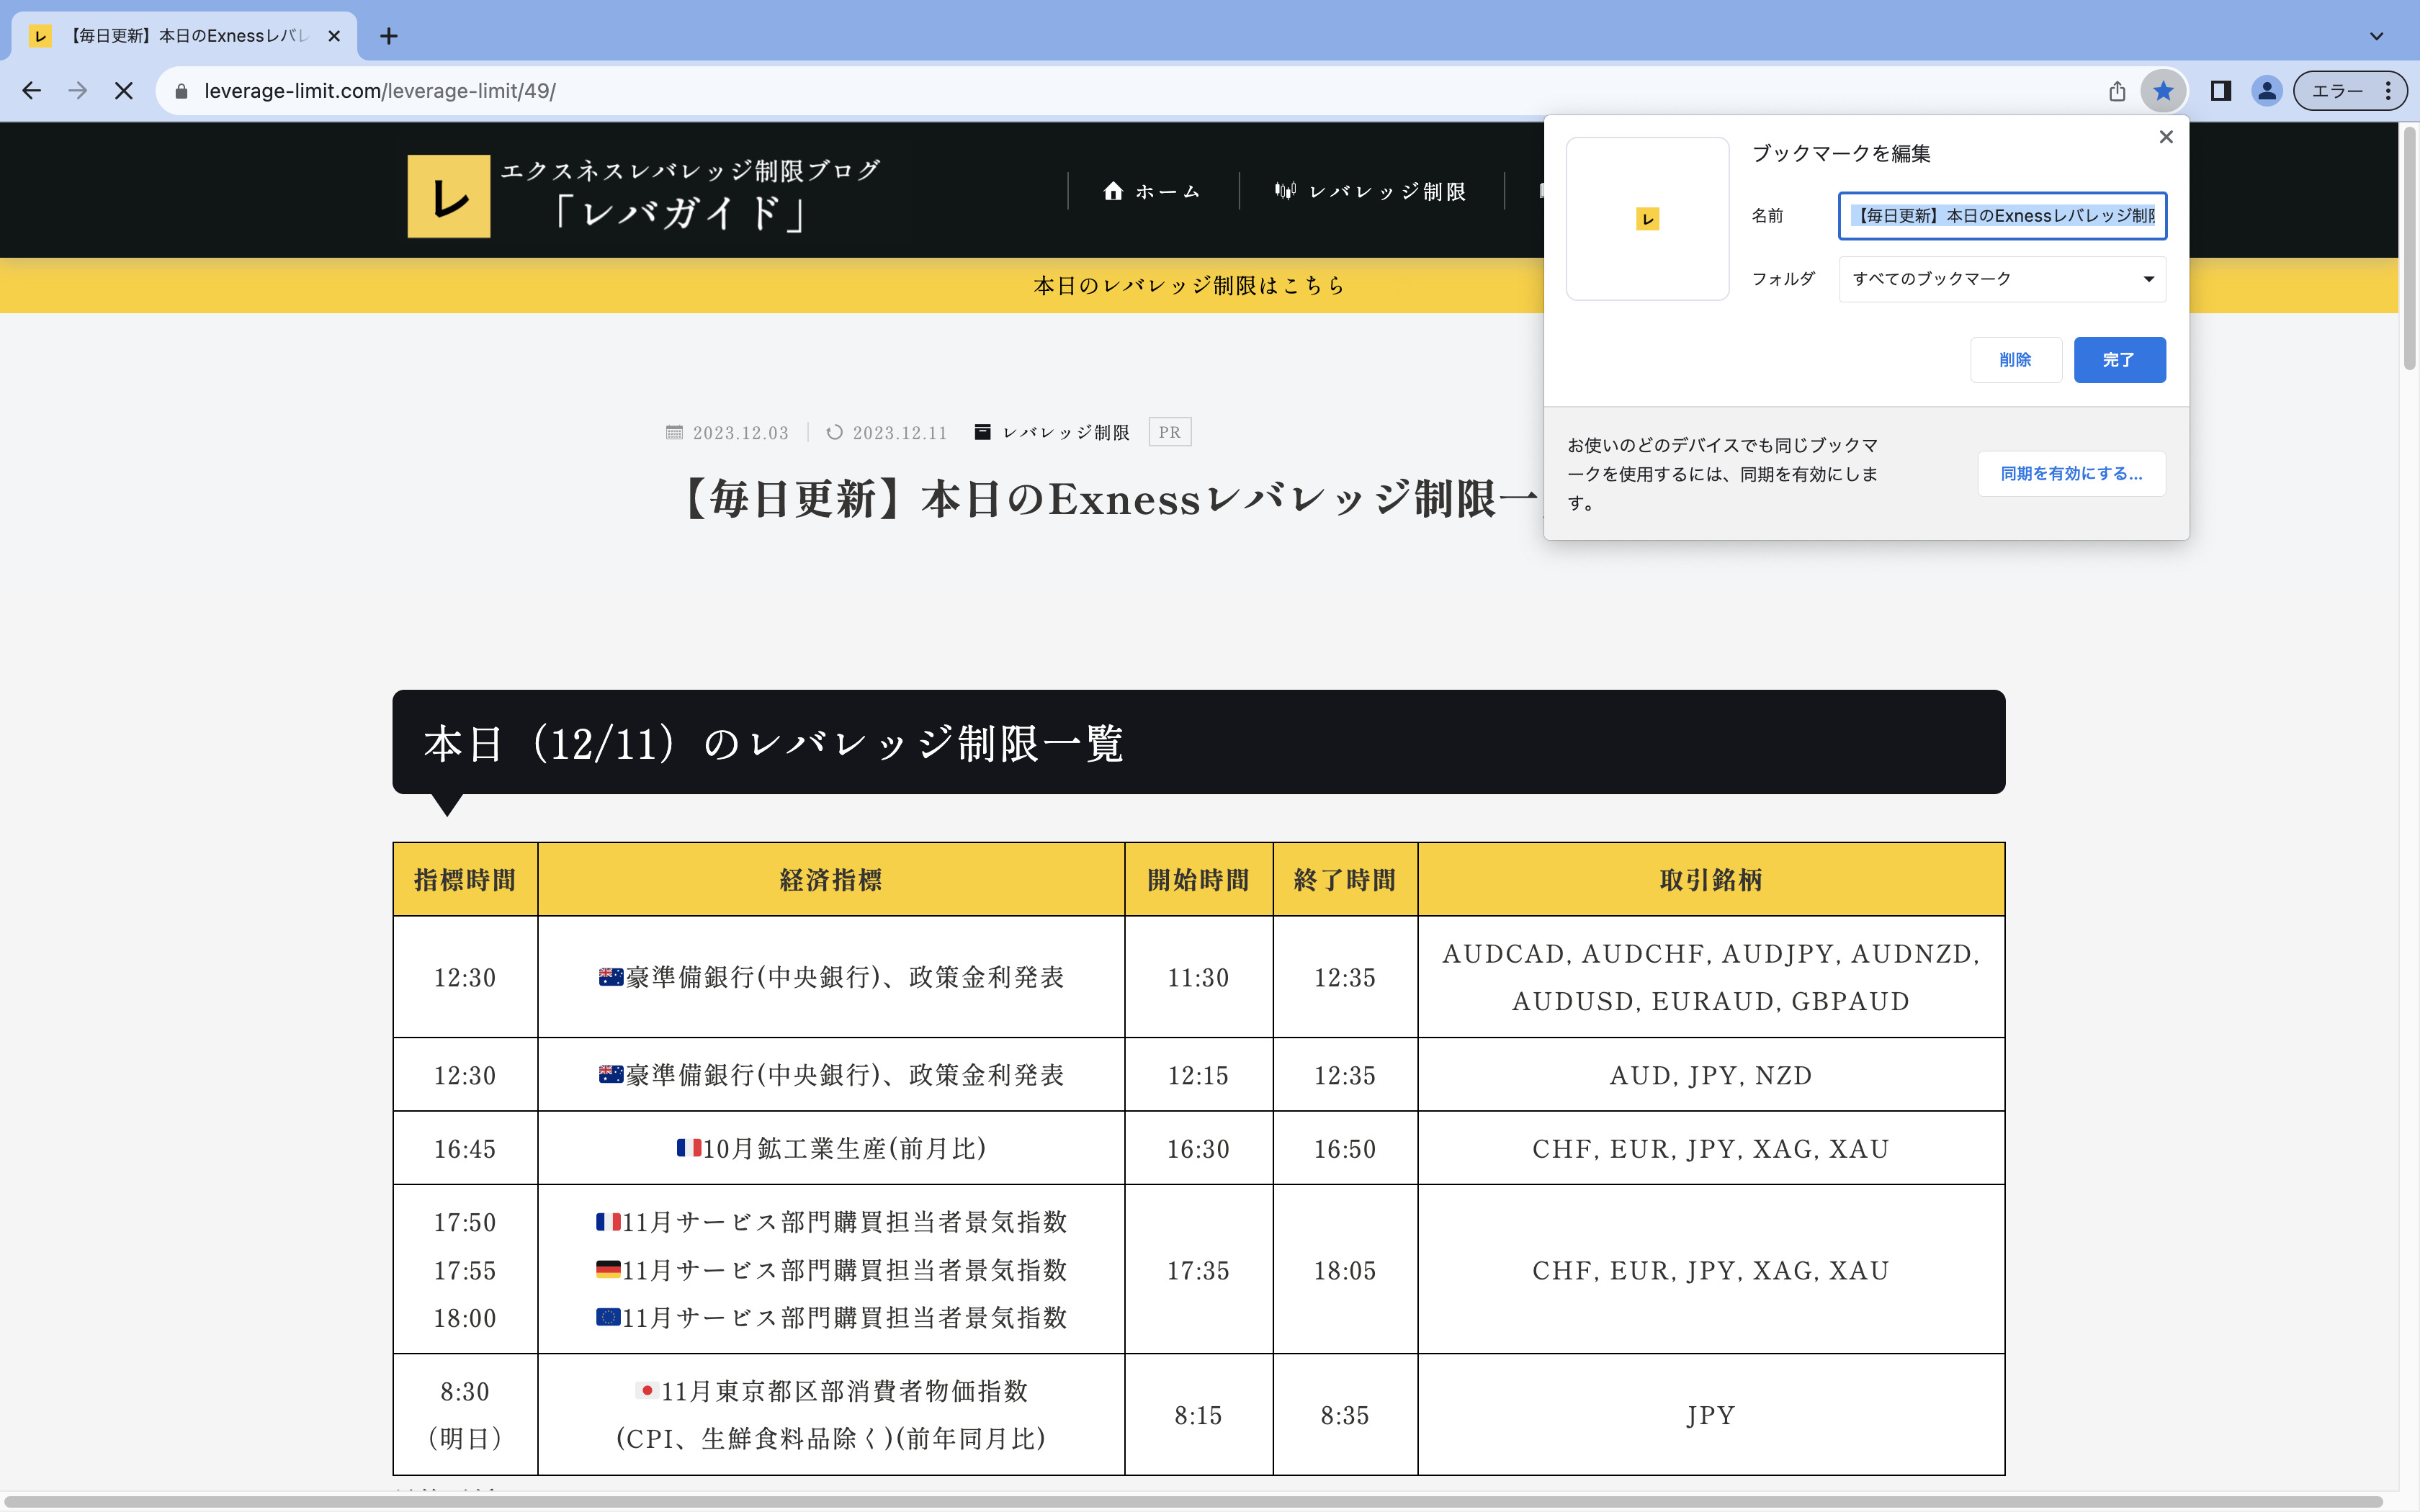Click the 削除 bookmark button
2420x1512 pixels.
pos(2015,360)
